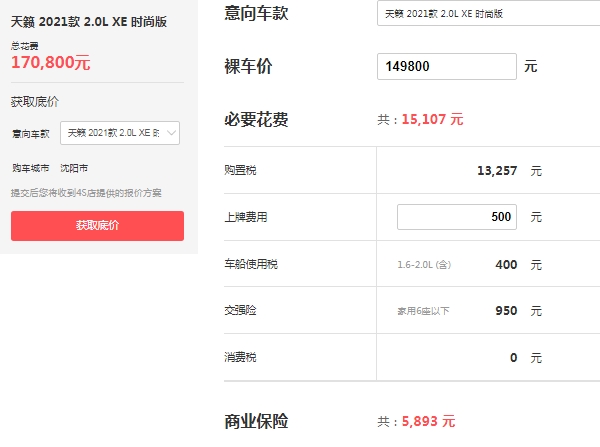Click the 商业保险 section heading

pyautogui.click(x=256, y=421)
